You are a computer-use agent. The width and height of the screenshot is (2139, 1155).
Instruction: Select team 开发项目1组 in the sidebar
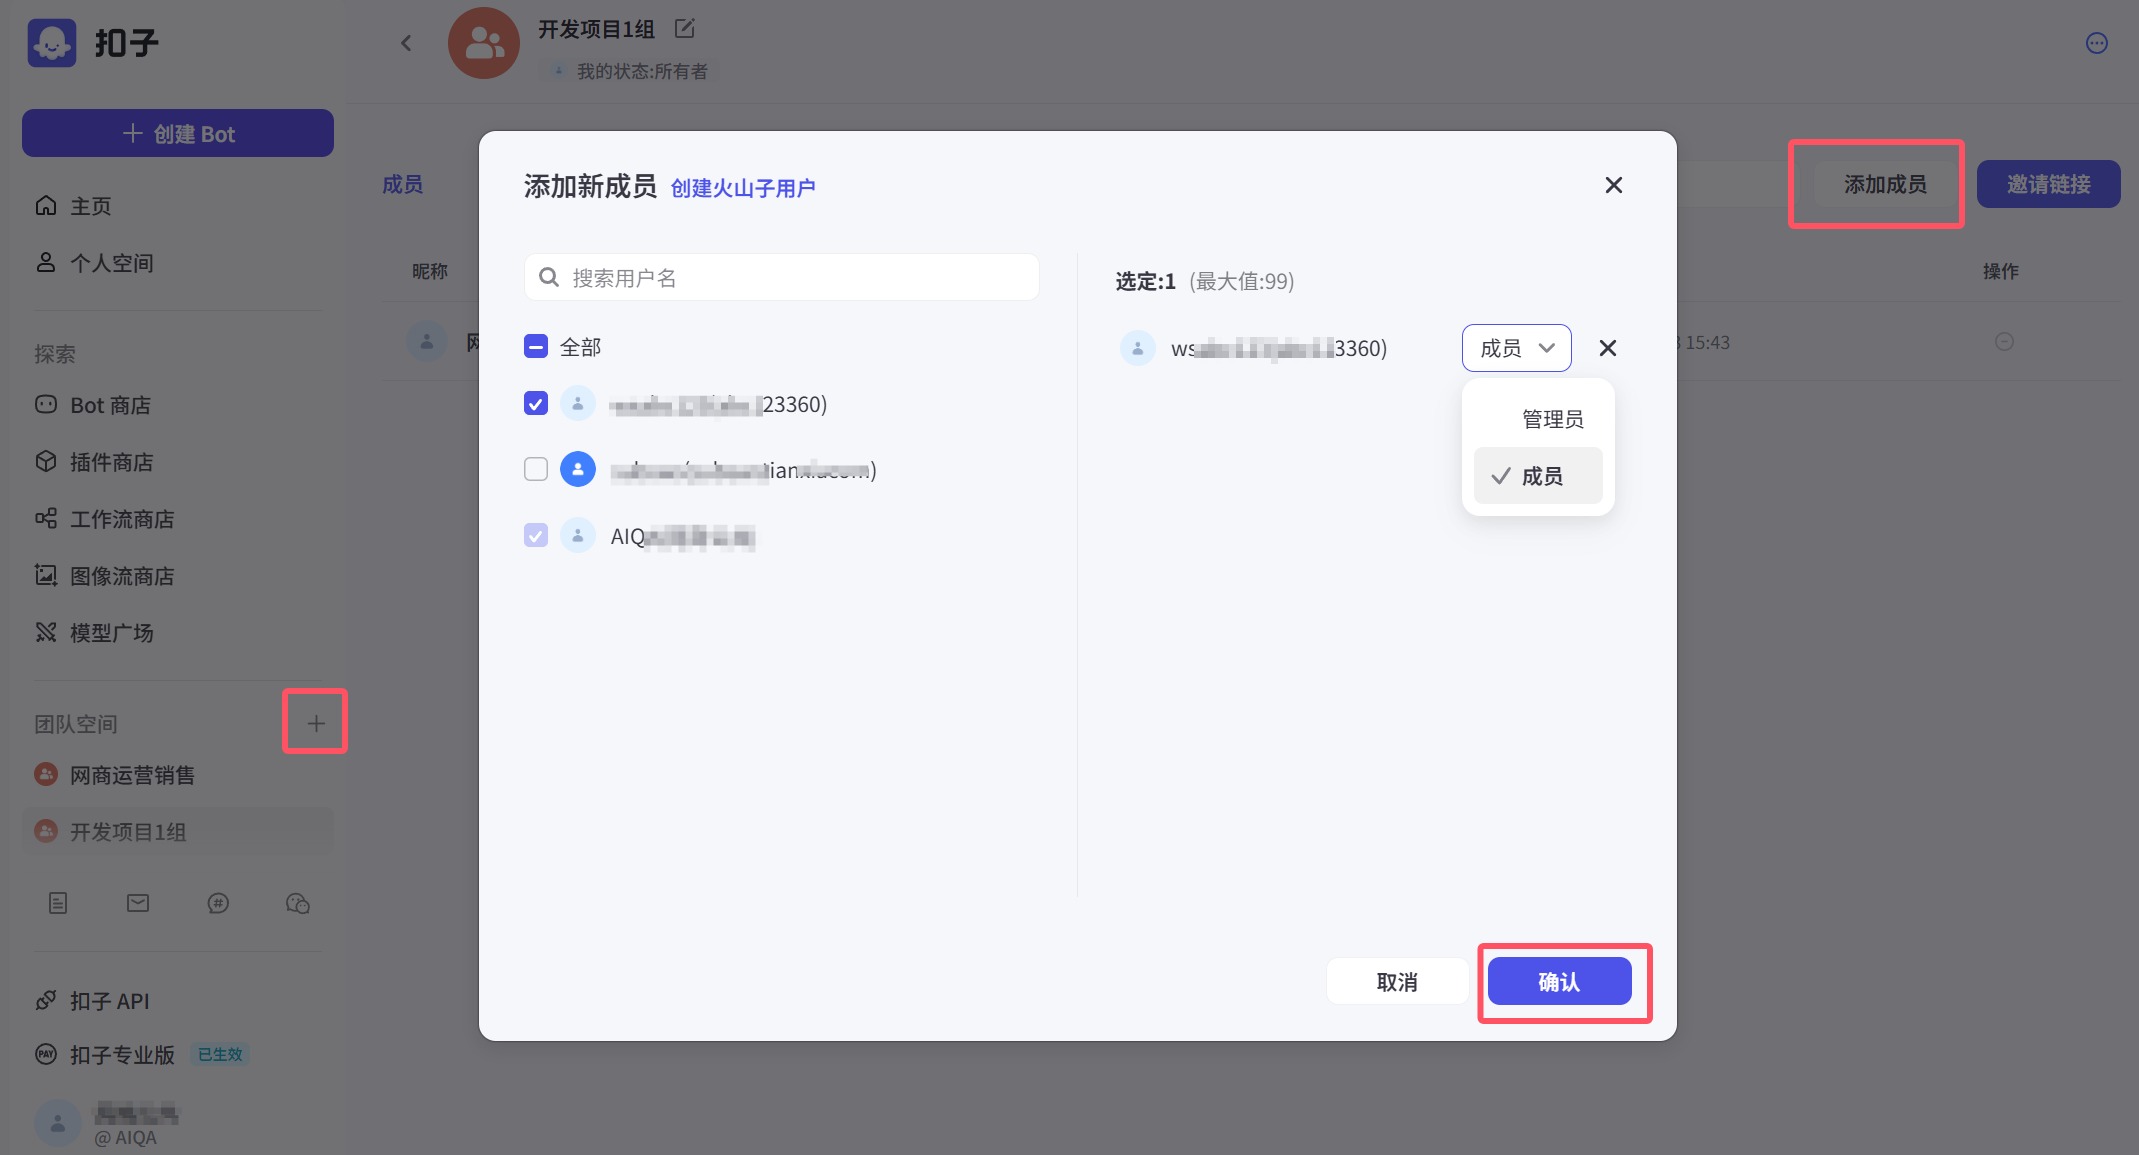point(178,832)
